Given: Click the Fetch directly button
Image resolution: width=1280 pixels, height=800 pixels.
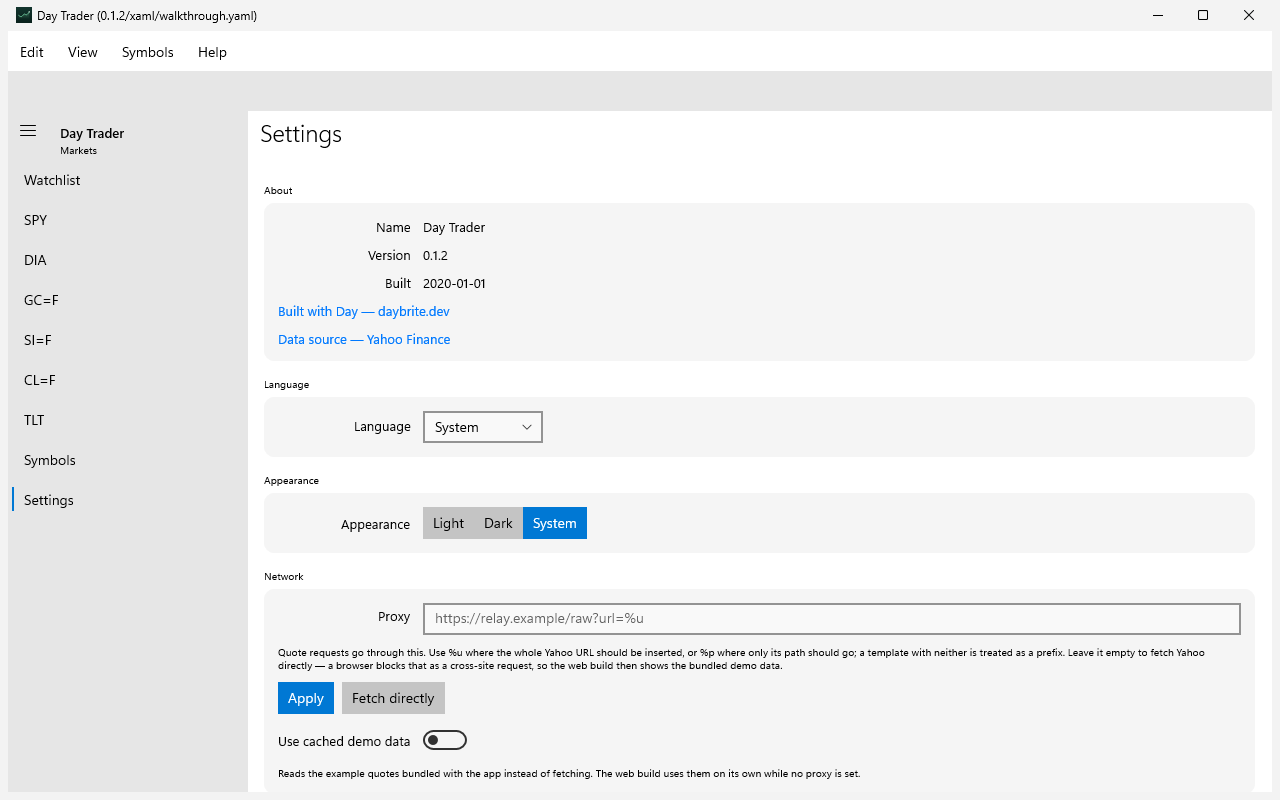Looking at the screenshot, I should pos(393,698).
